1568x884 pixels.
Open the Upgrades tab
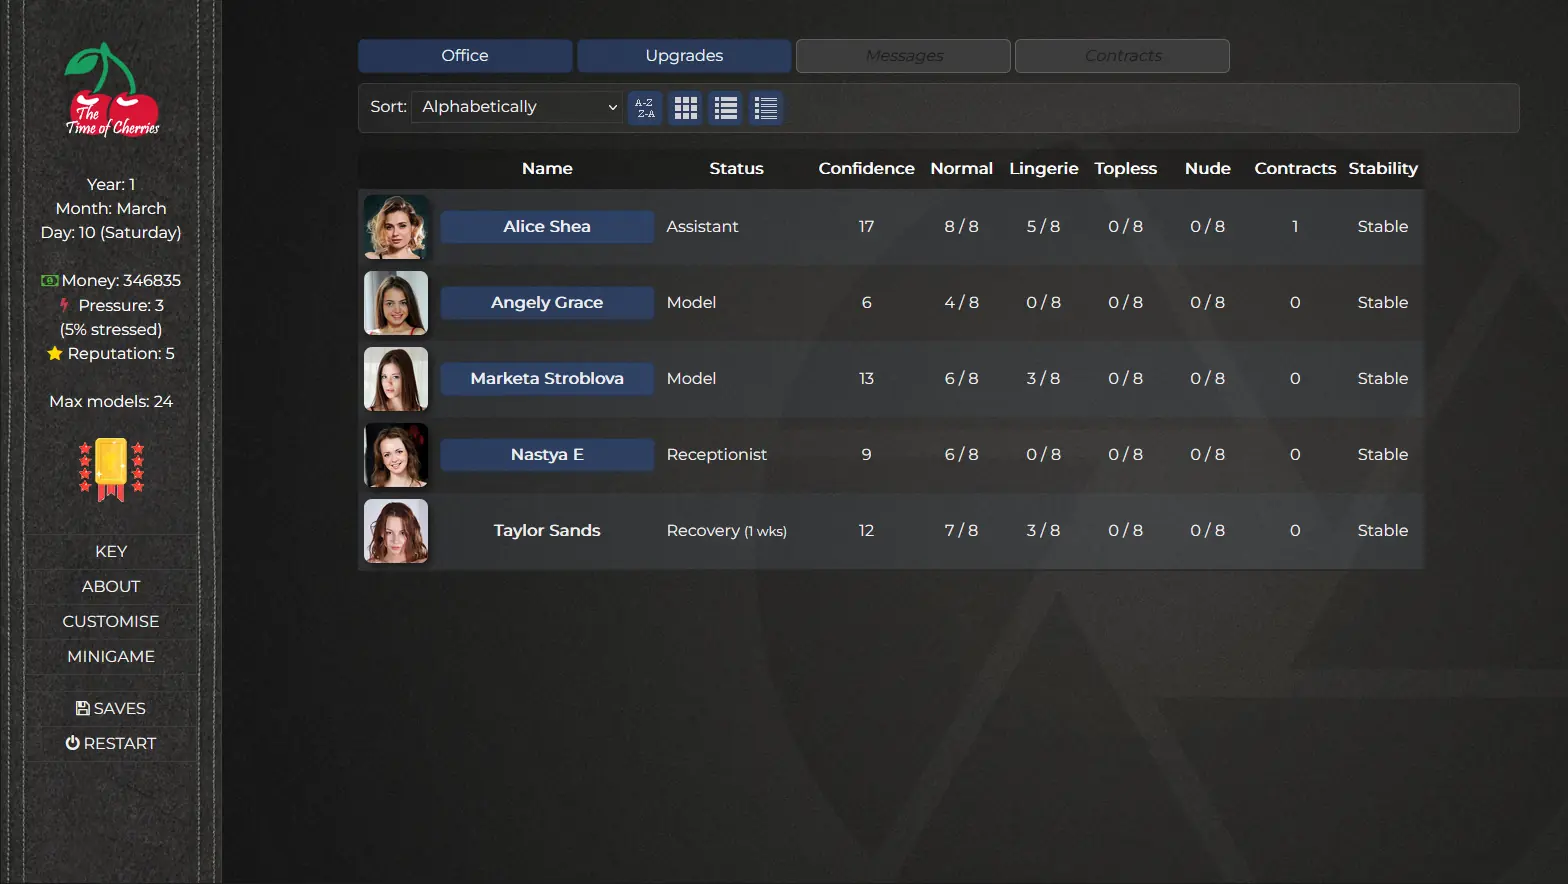click(x=684, y=56)
